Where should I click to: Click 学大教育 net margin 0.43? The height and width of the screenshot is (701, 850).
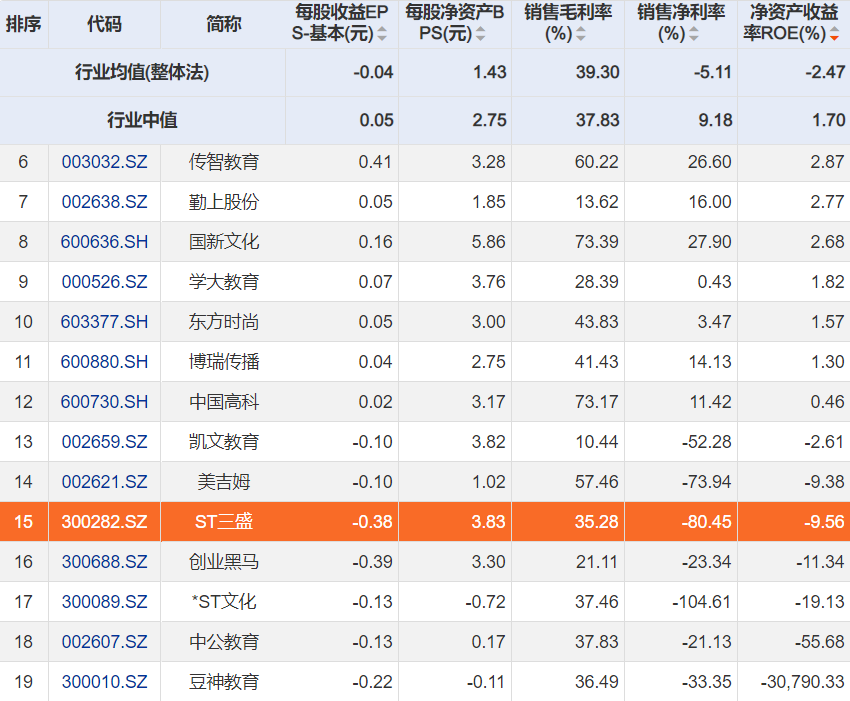[714, 282]
